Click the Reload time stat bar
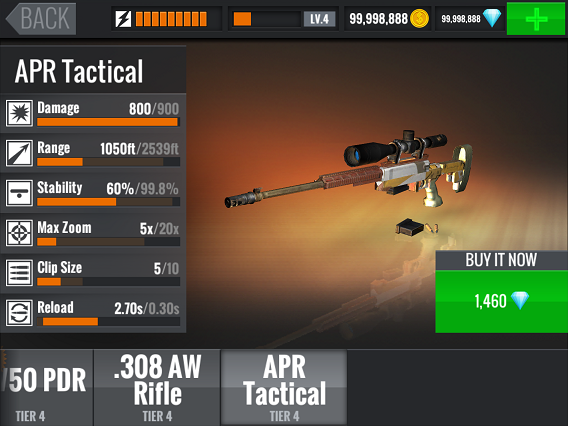Image resolution: width=568 pixels, height=426 pixels. pyautogui.click(x=108, y=321)
